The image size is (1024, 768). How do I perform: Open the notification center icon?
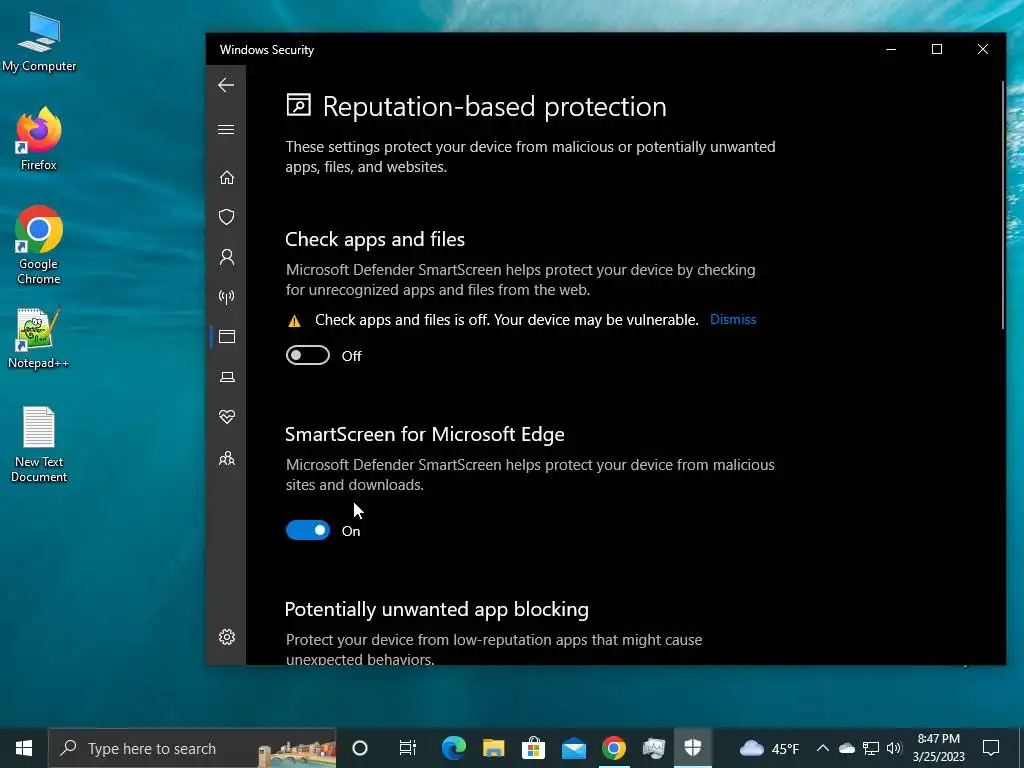point(991,748)
